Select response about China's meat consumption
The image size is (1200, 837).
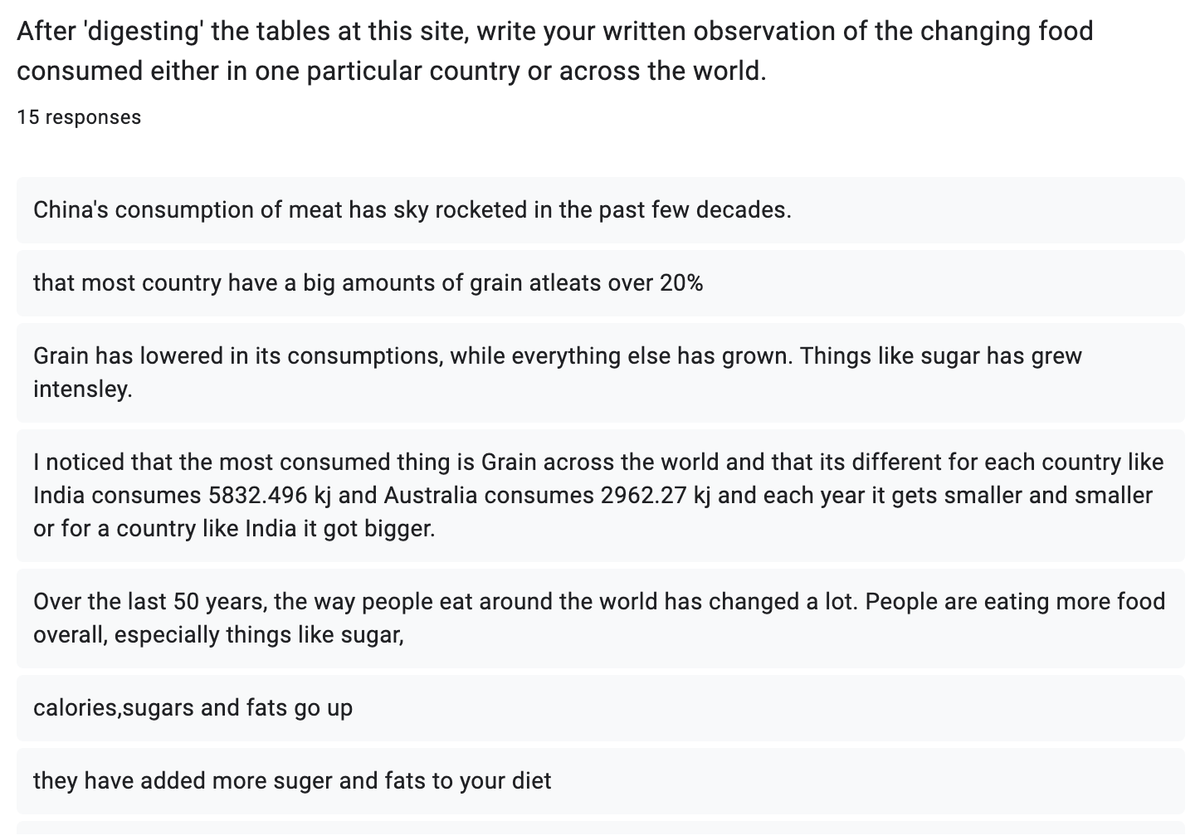(600, 210)
